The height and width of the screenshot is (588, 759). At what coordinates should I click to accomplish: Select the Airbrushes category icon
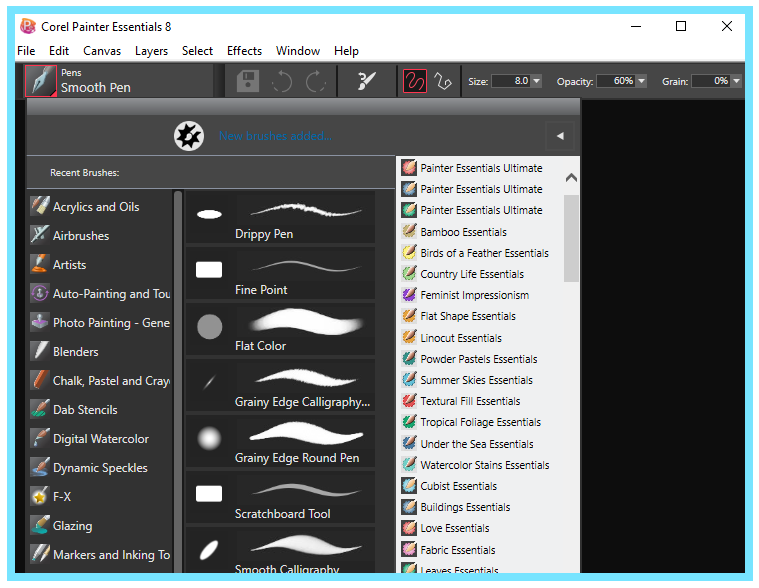[x=40, y=235]
